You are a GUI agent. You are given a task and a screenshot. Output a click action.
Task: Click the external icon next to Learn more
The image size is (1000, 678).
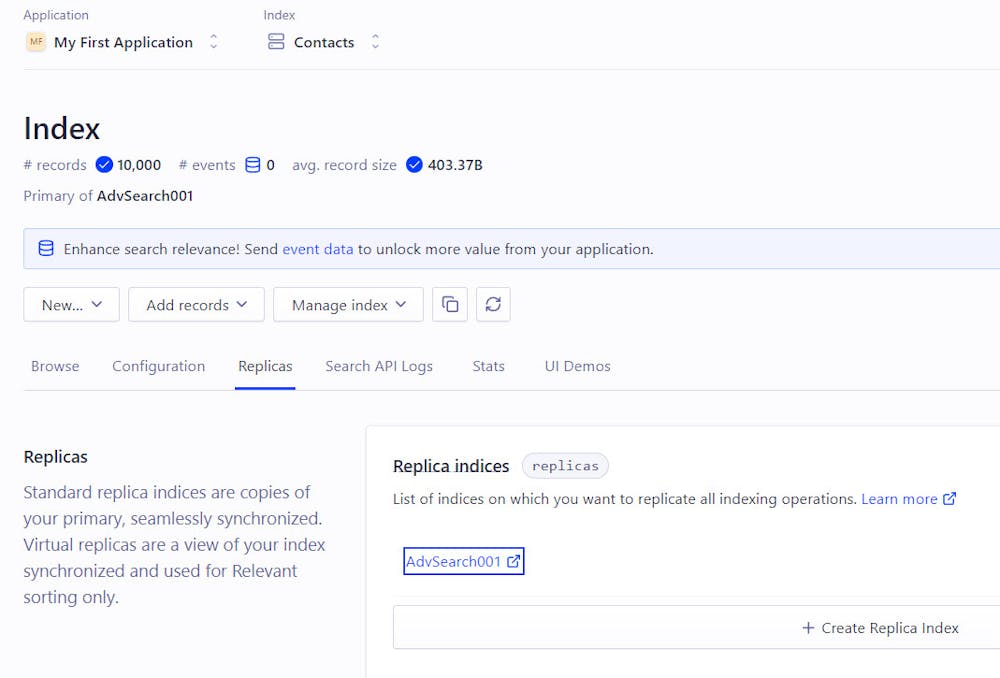point(950,498)
